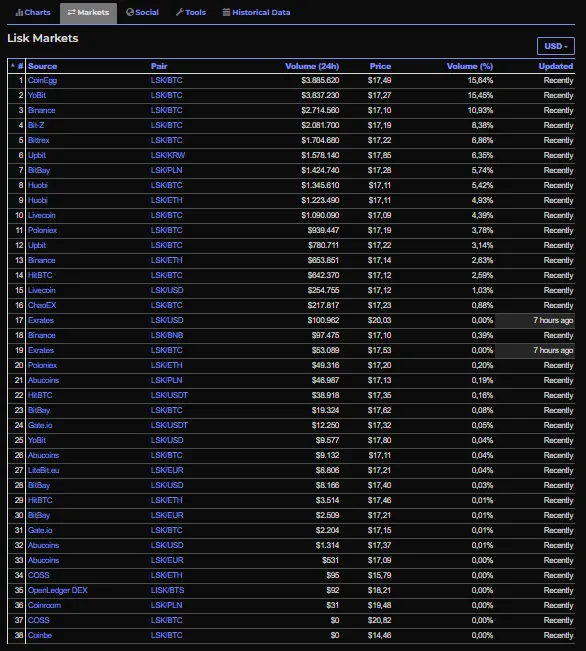586x651 pixels.
Task: Sort by Updated column header
Action: pyautogui.click(x=556, y=66)
